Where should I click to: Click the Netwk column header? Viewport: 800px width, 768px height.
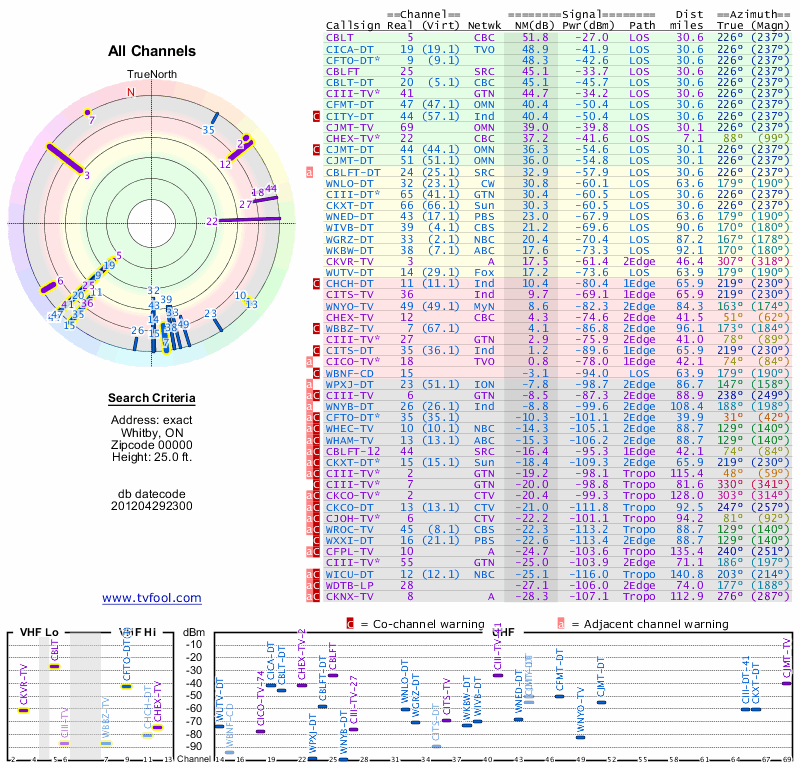[x=484, y=26]
